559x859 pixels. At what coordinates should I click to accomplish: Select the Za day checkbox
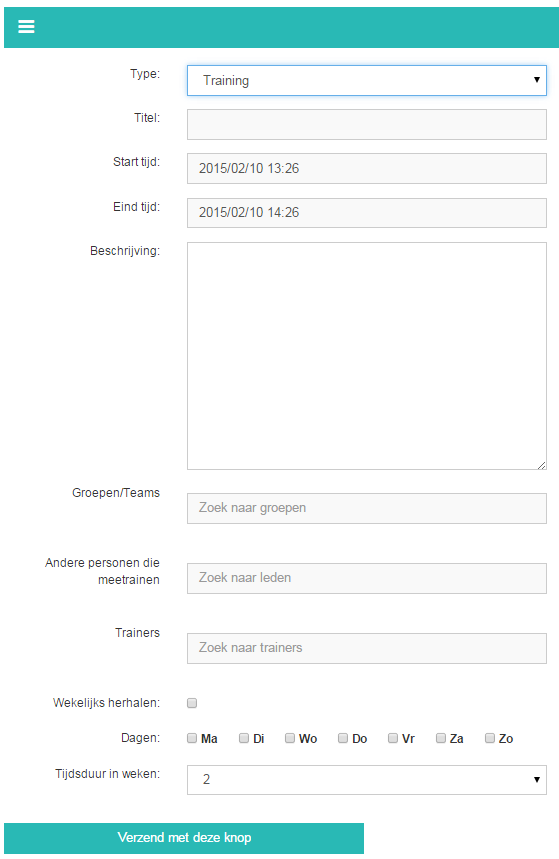coord(441,738)
